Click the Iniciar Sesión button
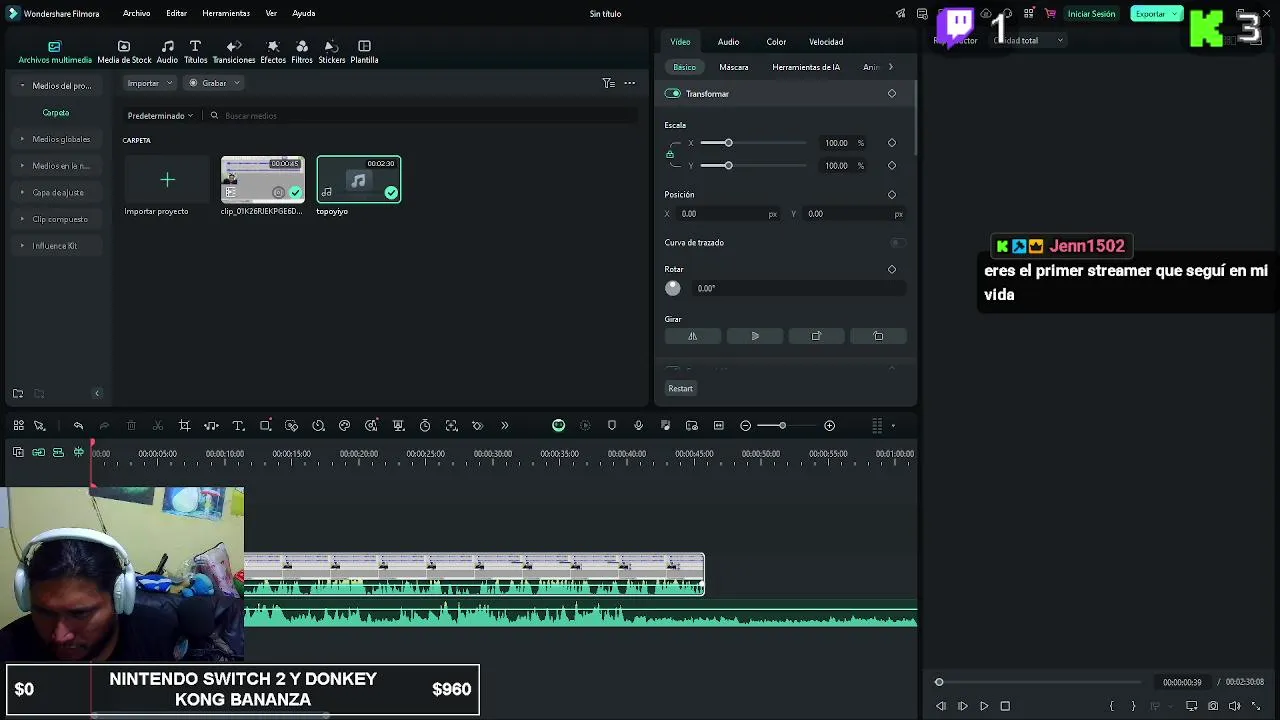The height and width of the screenshot is (720, 1280). click(1091, 14)
